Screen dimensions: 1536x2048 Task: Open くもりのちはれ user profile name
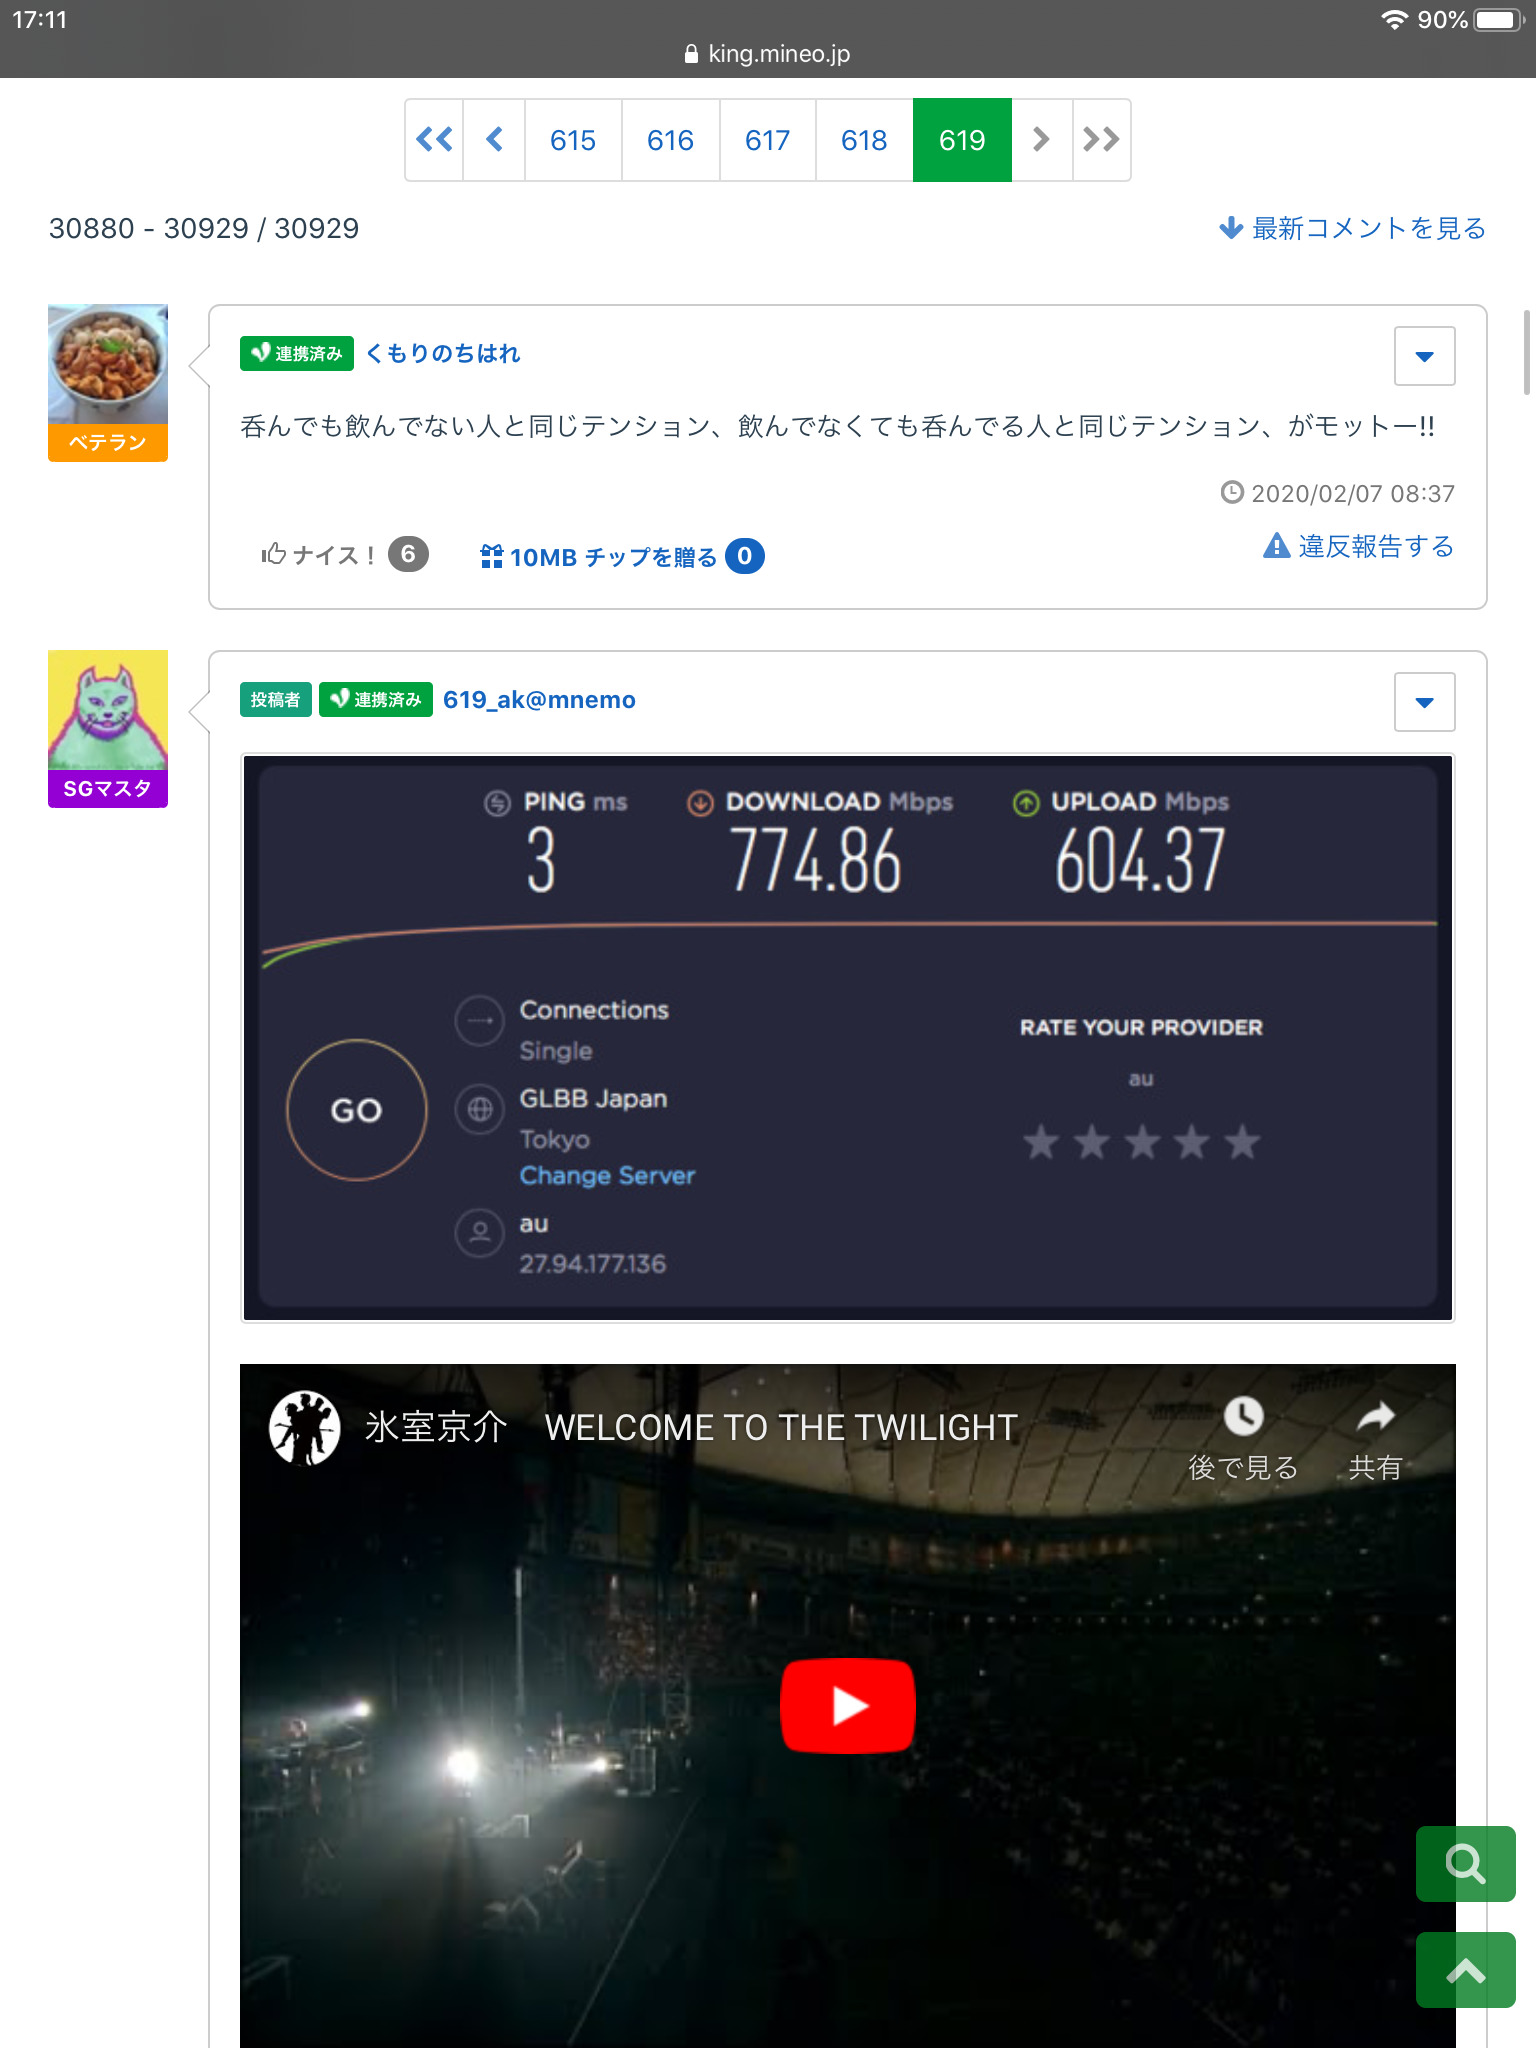pyautogui.click(x=443, y=353)
